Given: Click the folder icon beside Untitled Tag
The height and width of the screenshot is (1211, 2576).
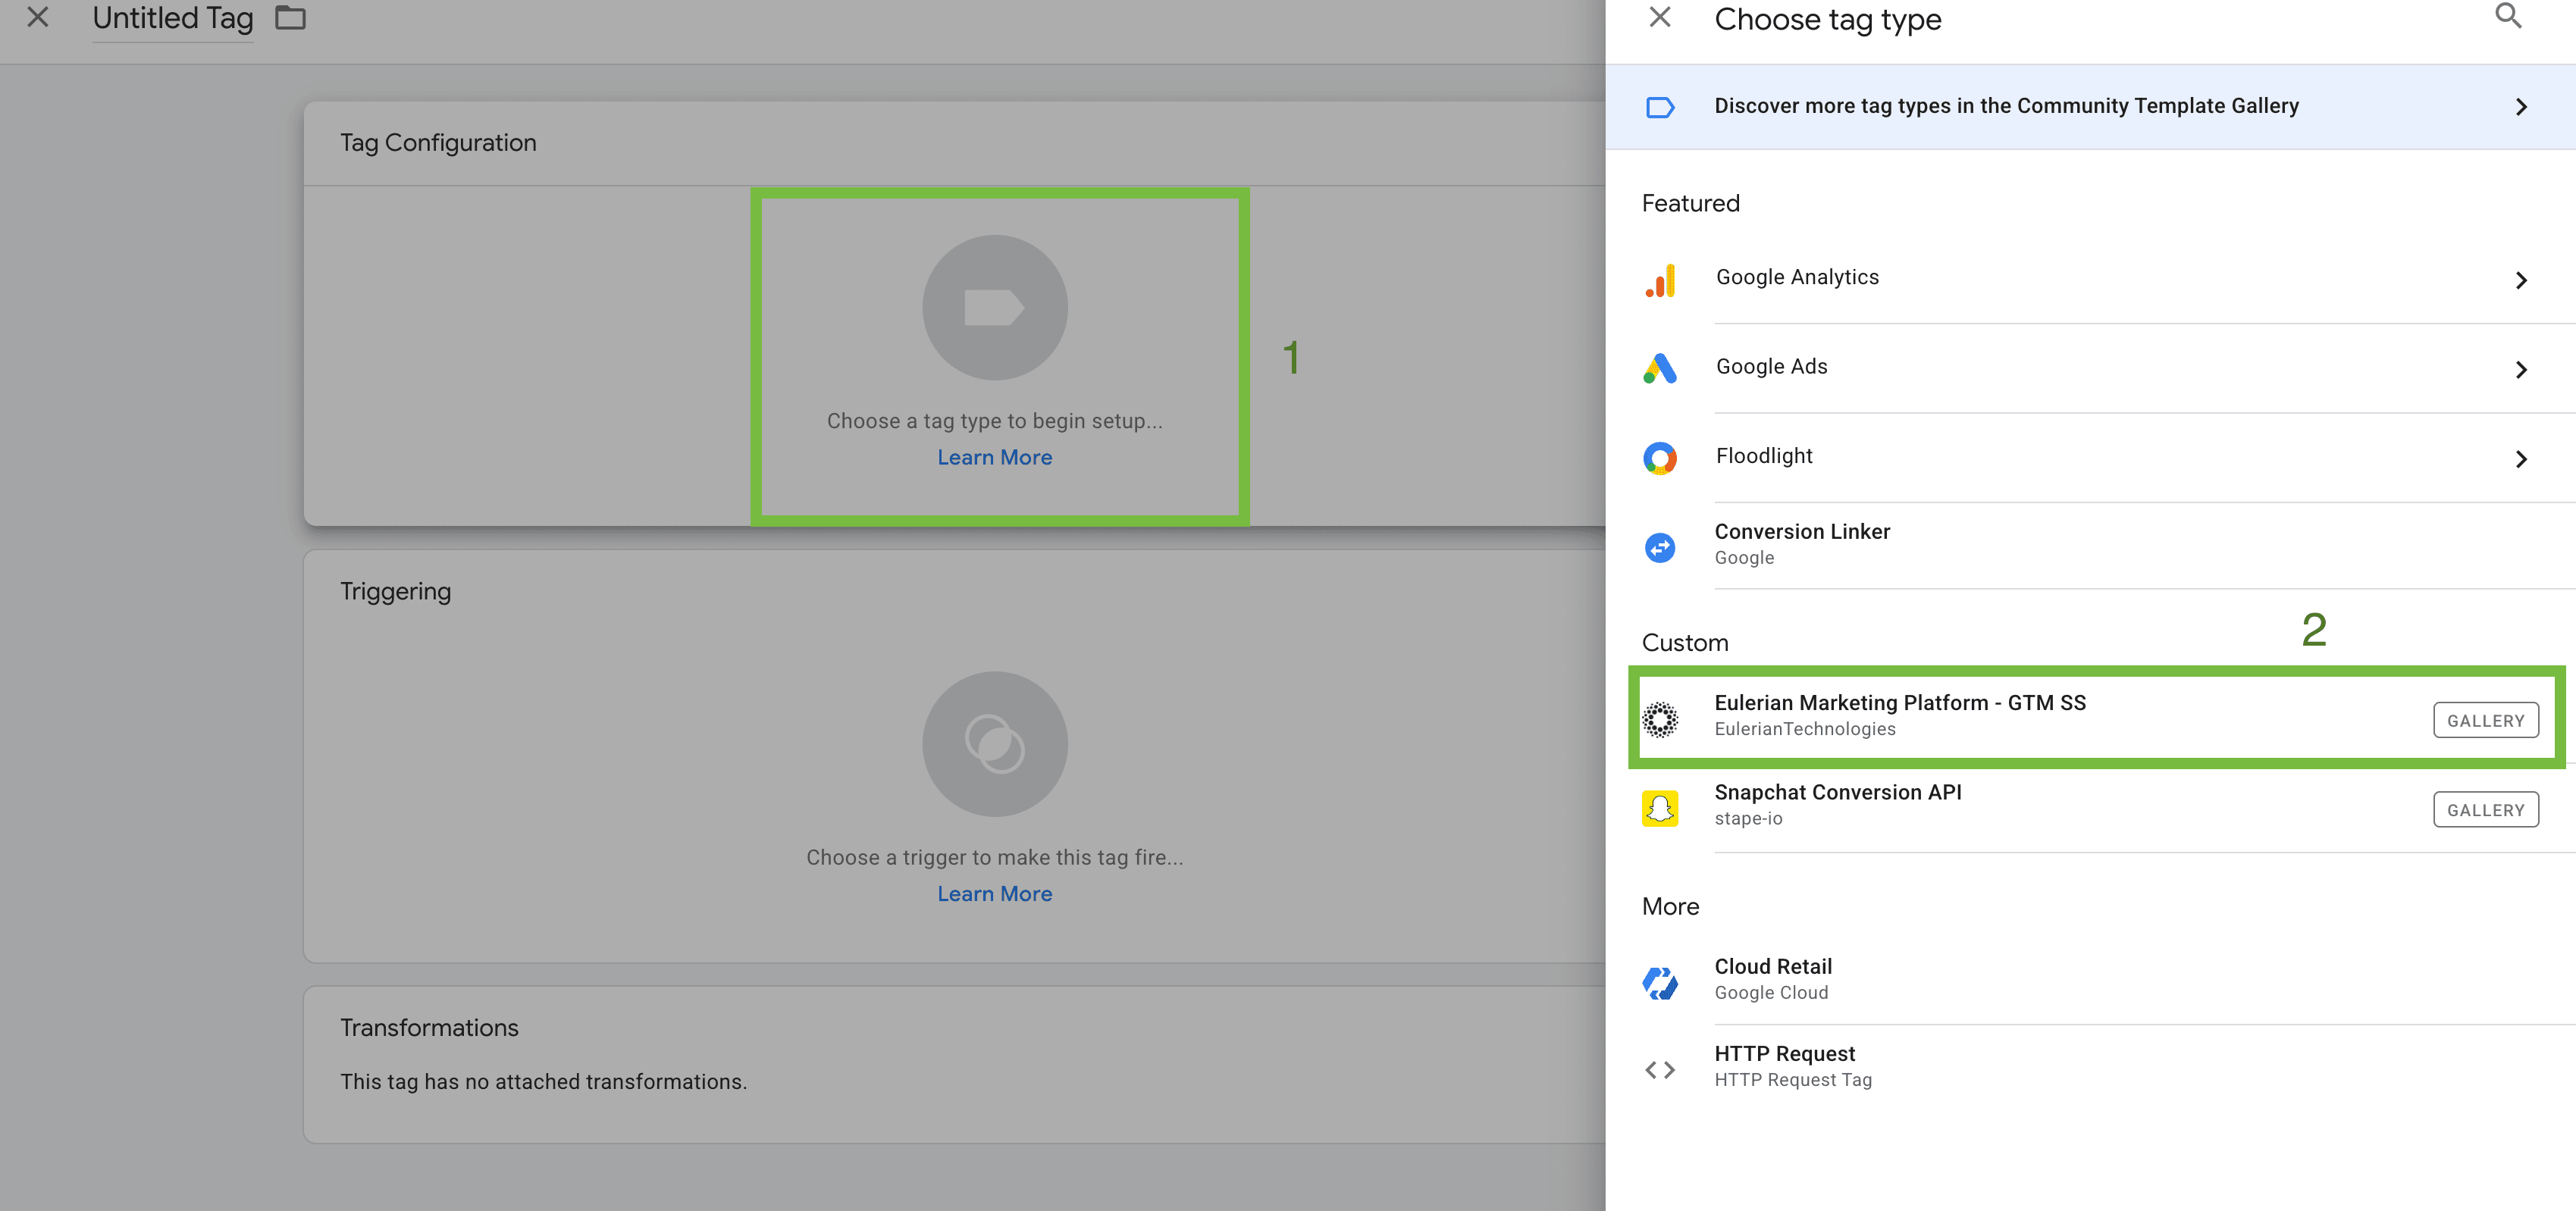Looking at the screenshot, I should (x=290, y=18).
